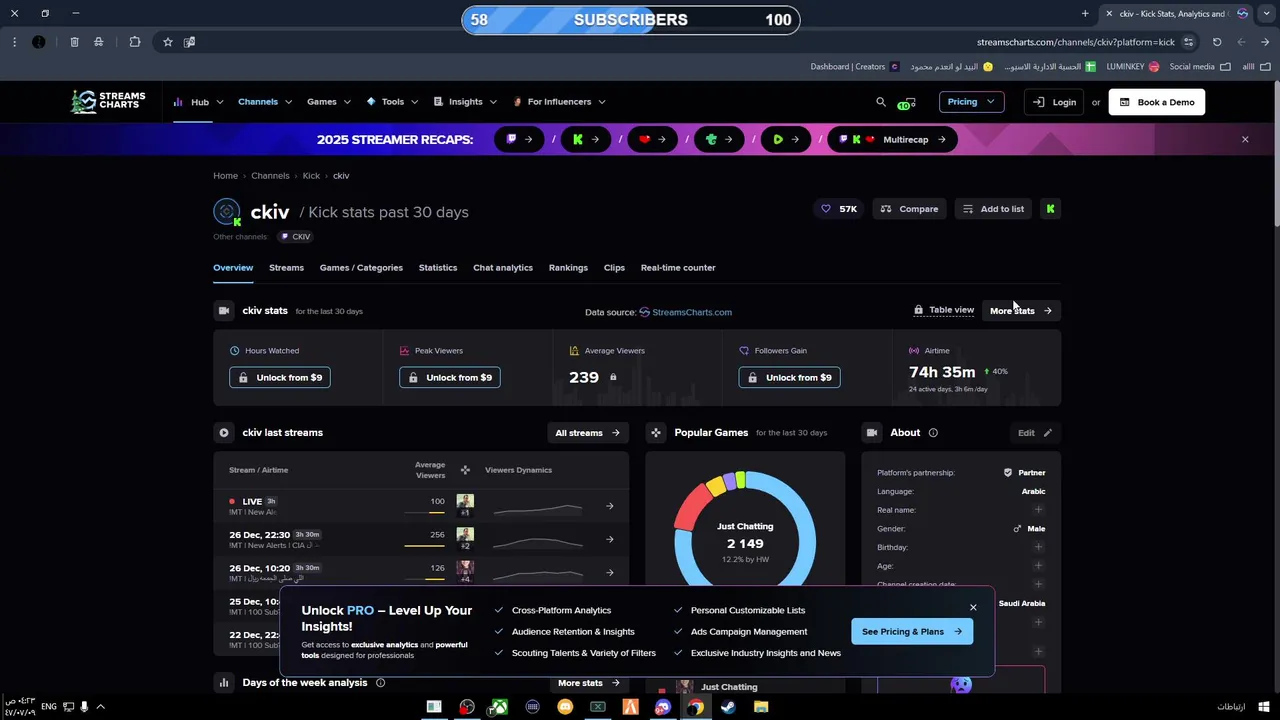The height and width of the screenshot is (720, 1280).
Task: Bookmark this page with star icon
Action: [168, 42]
